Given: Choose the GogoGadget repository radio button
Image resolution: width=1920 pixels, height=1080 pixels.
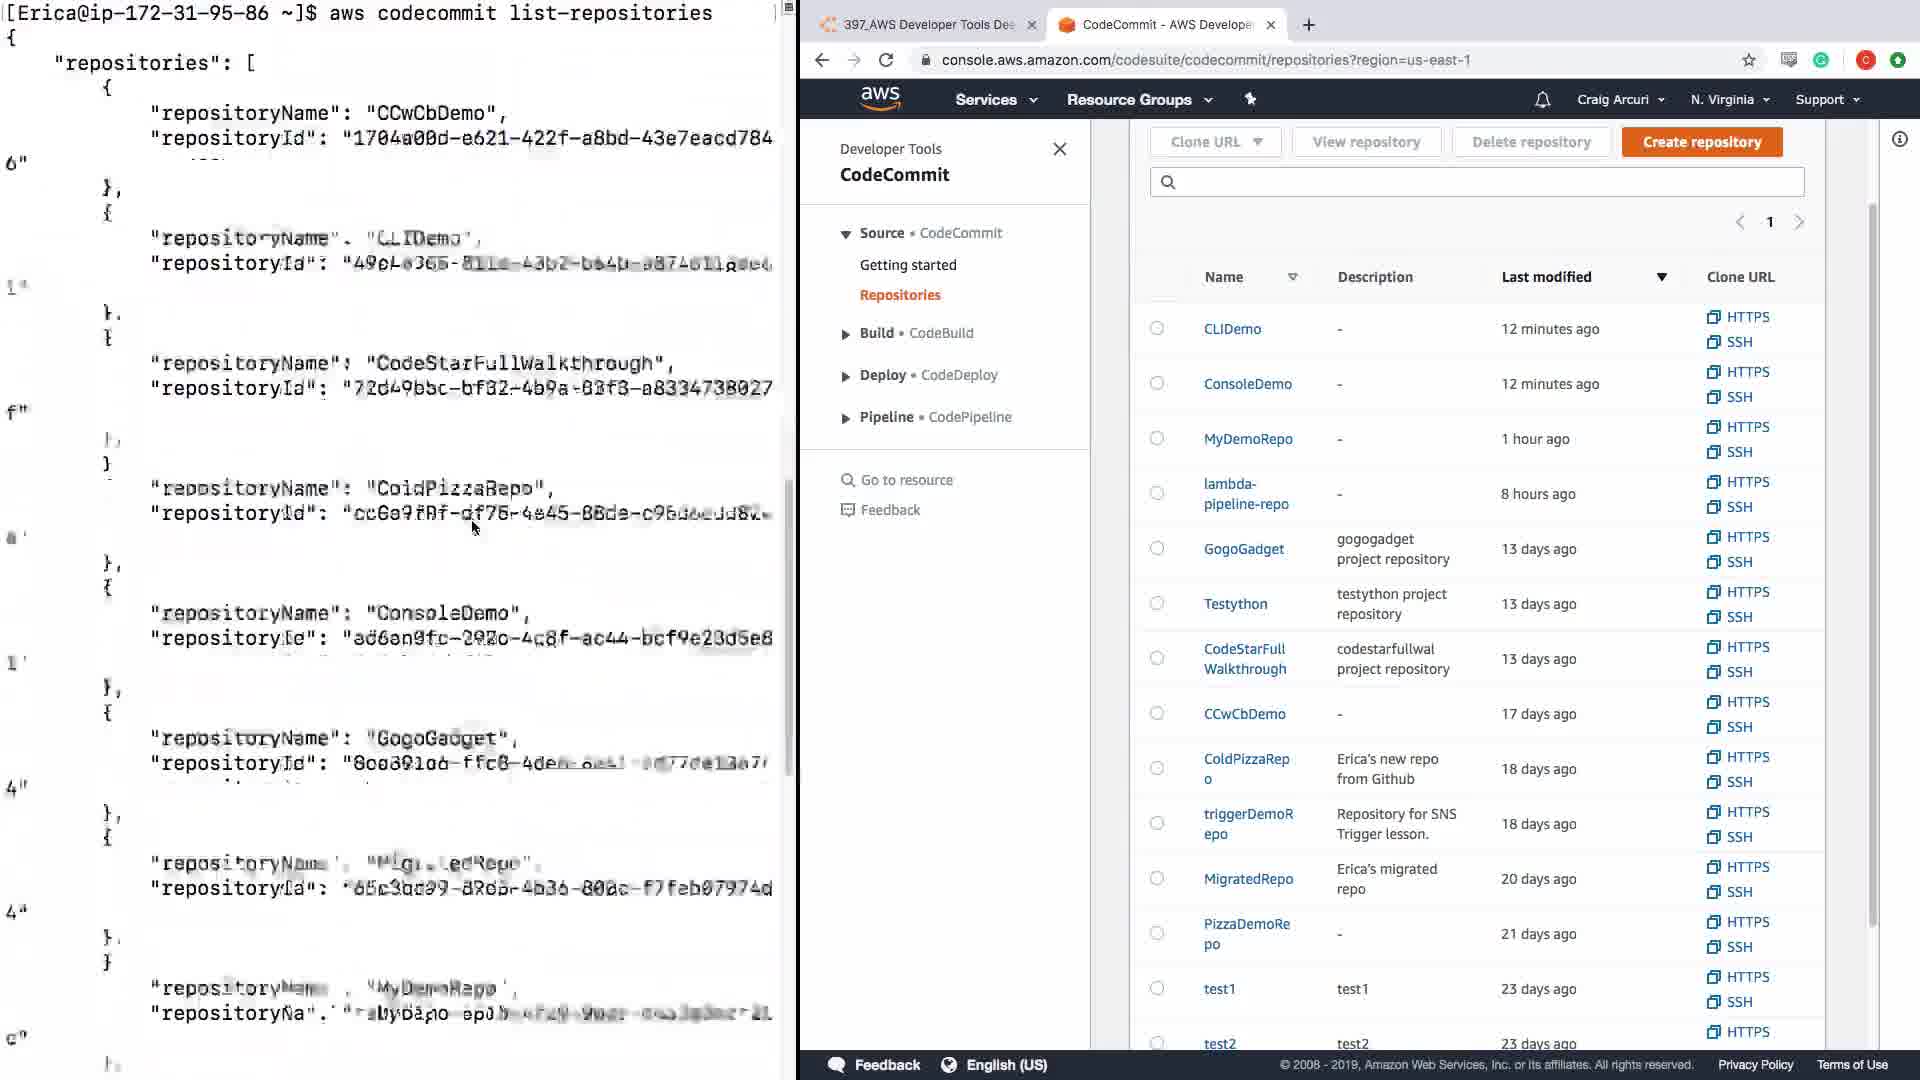Looking at the screenshot, I should (1157, 548).
